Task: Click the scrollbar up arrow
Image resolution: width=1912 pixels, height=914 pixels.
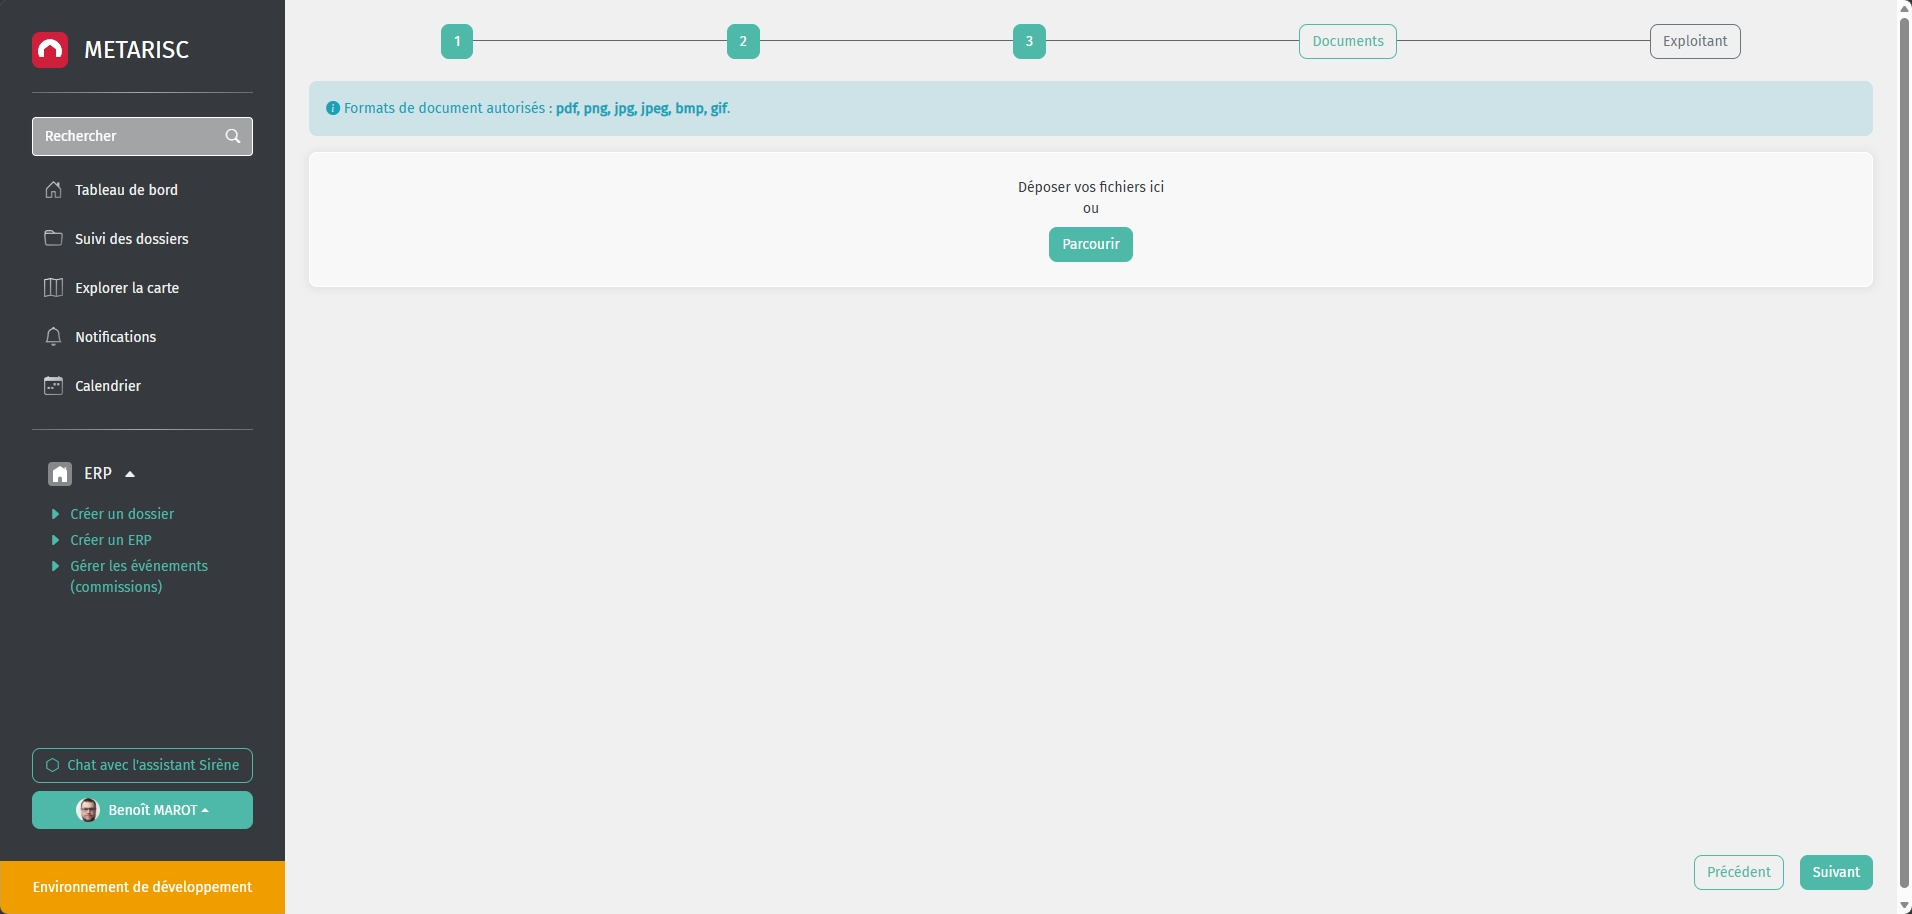Action: point(1905,8)
